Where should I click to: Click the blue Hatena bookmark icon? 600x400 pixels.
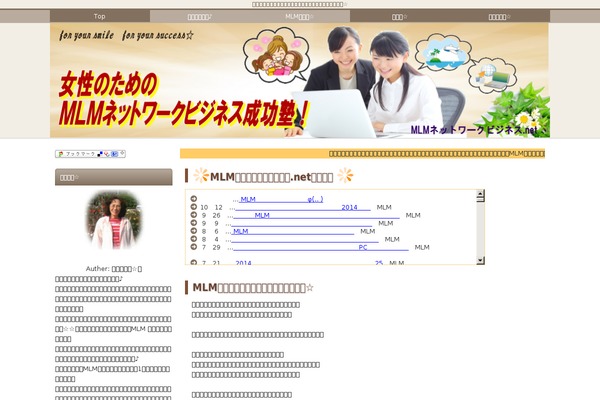pyautogui.click(x=114, y=154)
